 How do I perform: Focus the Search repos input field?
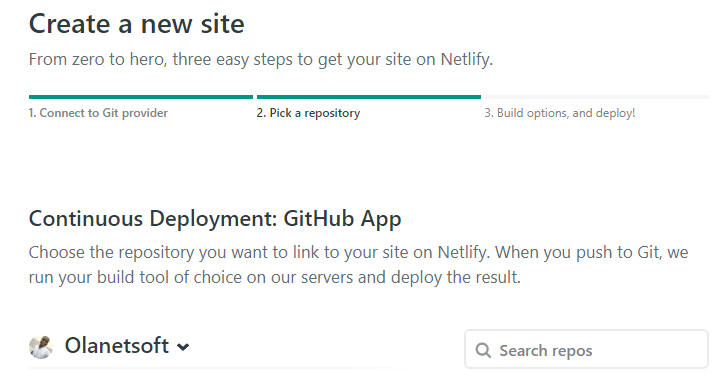(586, 349)
